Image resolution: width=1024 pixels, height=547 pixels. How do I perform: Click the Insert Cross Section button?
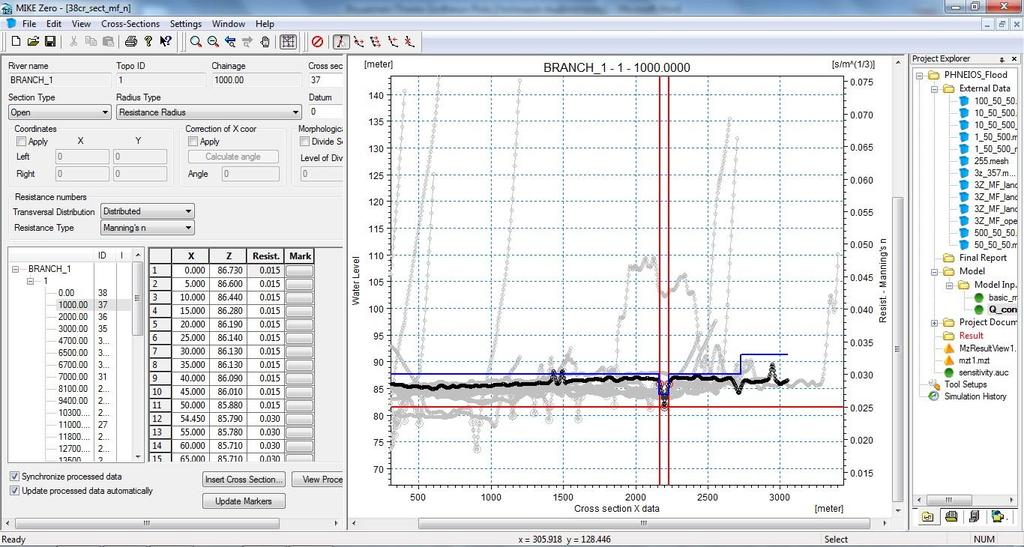pos(244,479)
